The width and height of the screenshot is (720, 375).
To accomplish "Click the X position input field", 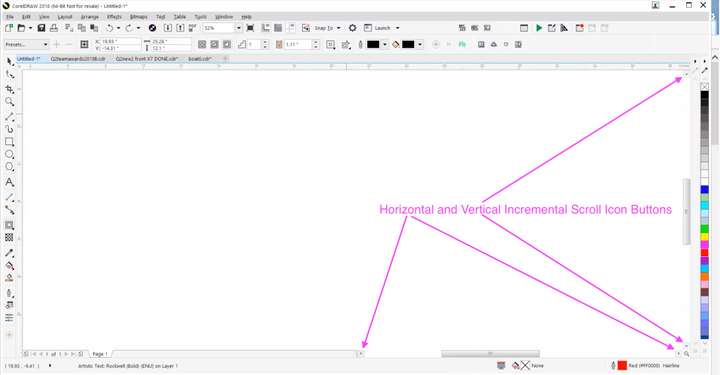I will pyautogui.click(x=120, y=41).
